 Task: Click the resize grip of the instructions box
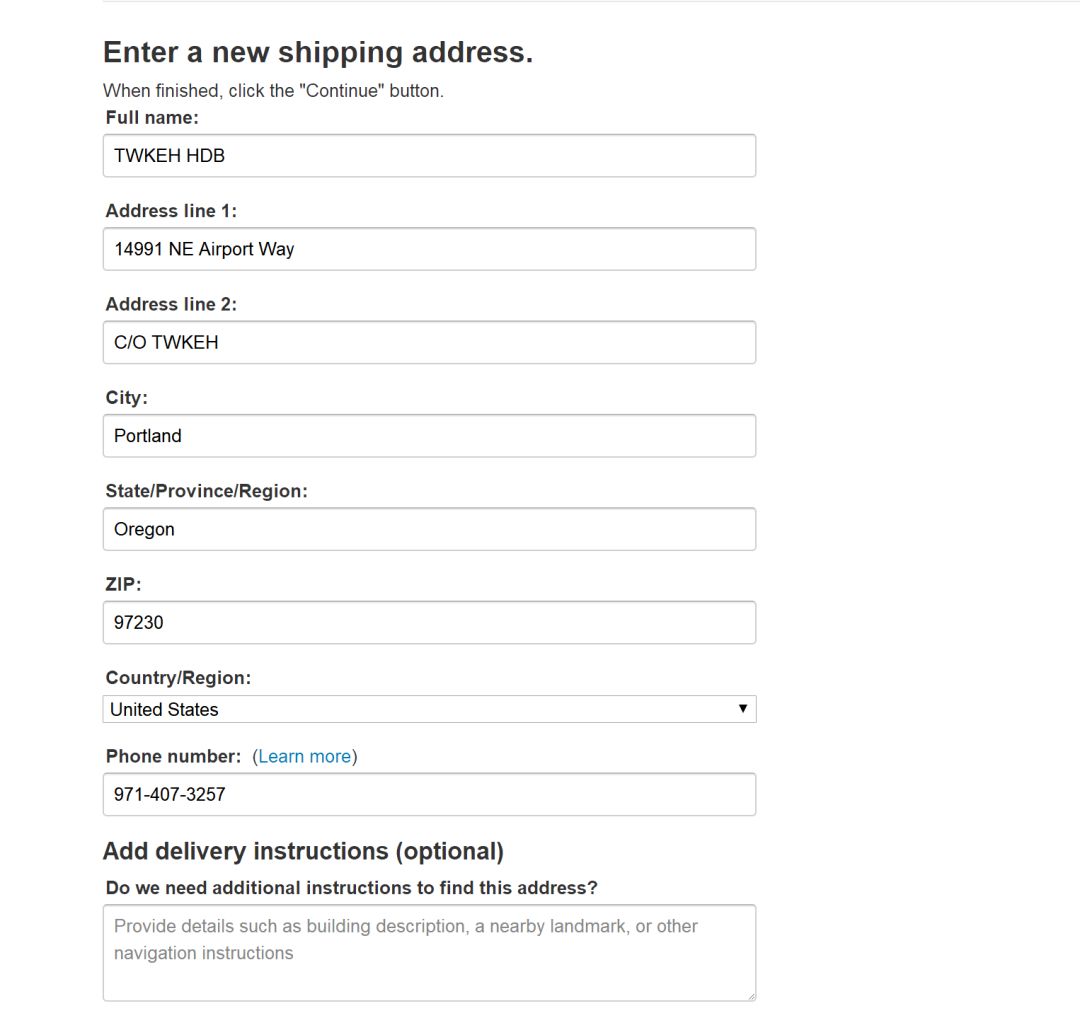750,995
